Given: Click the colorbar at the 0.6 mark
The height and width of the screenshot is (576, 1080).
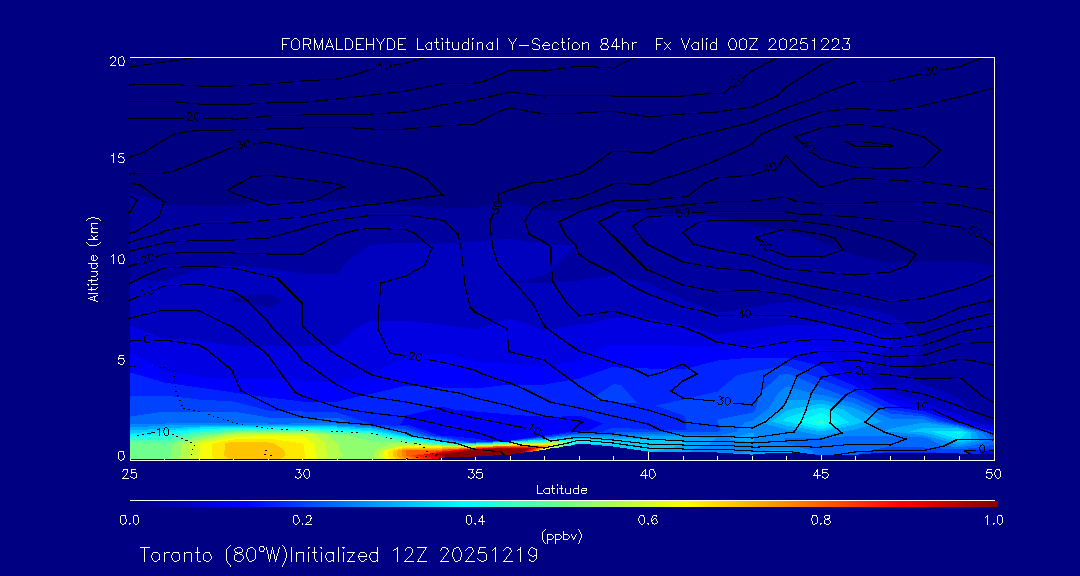Looking at the screenshot, I should pyautogui.click(x=648, y=502).
